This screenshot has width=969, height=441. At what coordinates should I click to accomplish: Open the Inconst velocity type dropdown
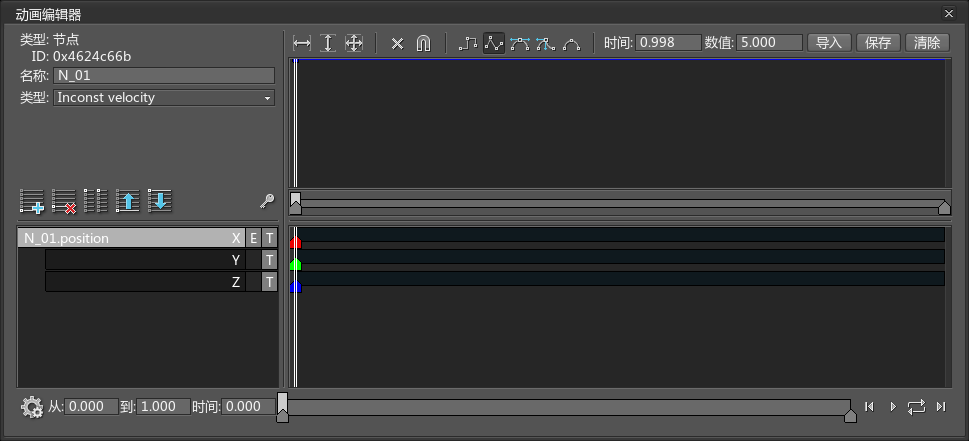click(164, 98)
